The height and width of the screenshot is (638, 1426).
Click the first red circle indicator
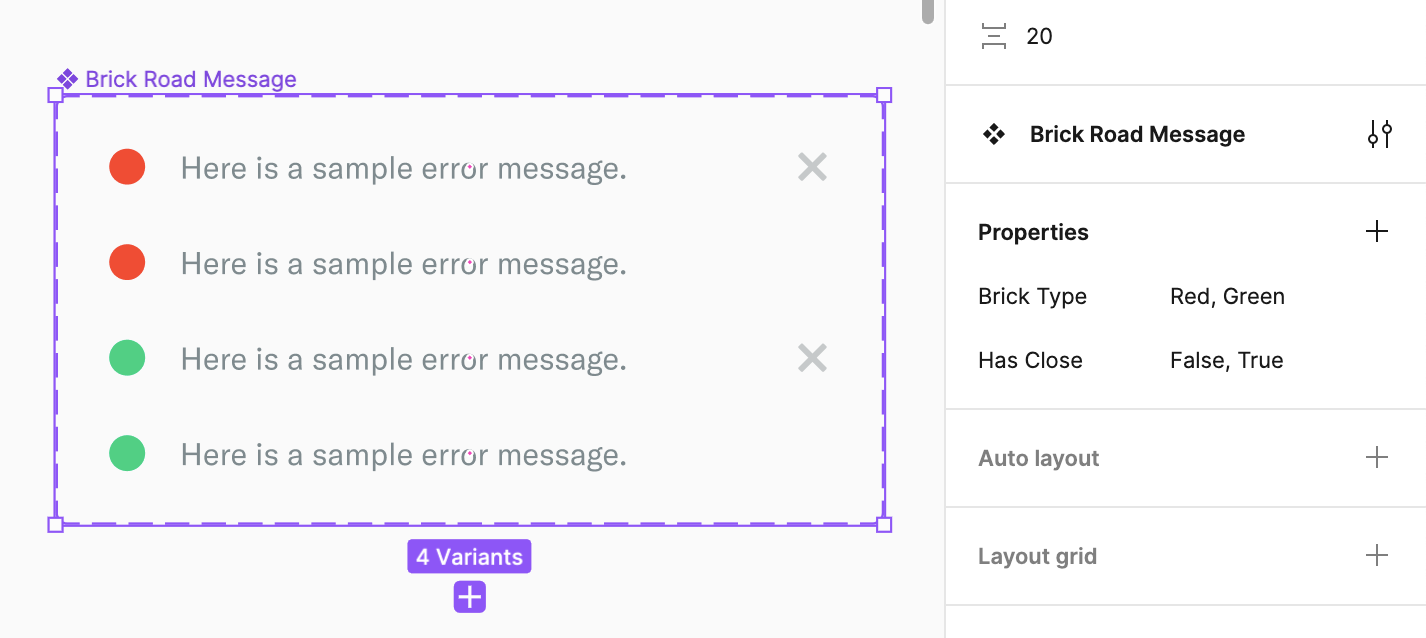point(127,167)
